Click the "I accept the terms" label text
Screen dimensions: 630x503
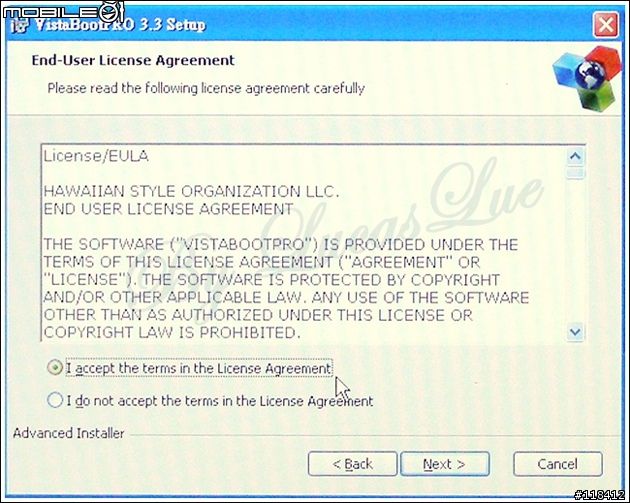coord(198,368)
